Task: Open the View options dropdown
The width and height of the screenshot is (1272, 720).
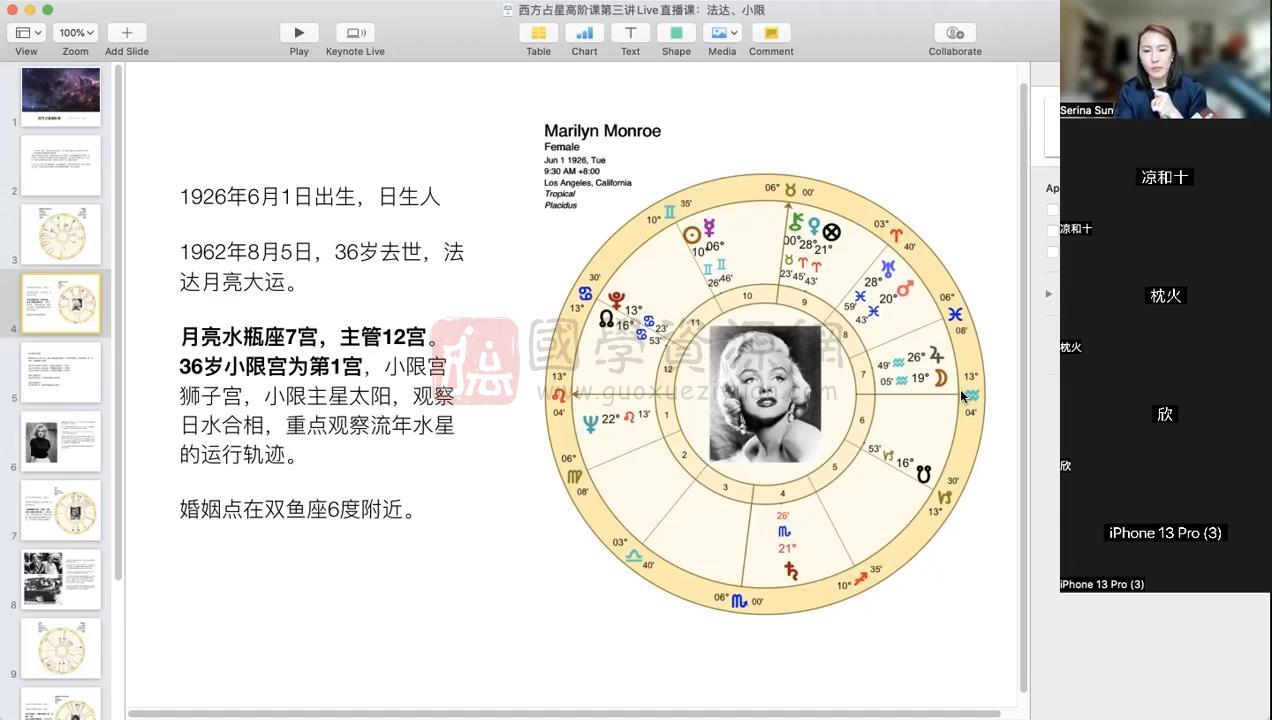Action: tap(26, 32)
